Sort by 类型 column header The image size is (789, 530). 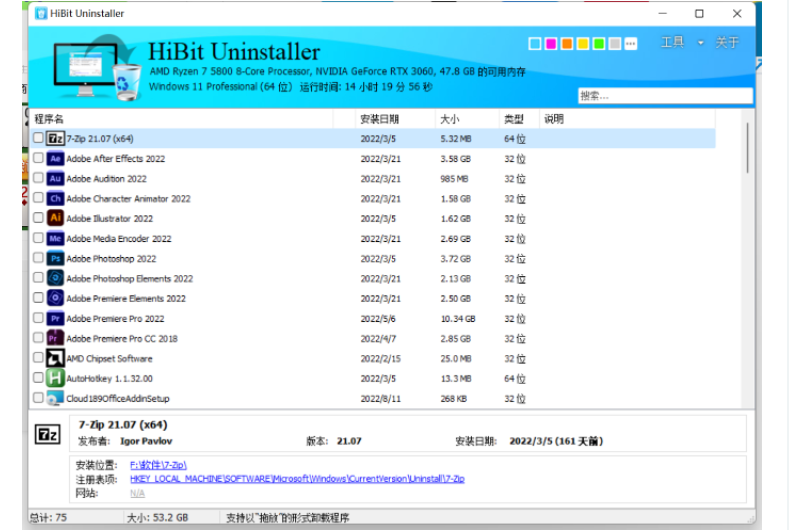tap(519, 119)
